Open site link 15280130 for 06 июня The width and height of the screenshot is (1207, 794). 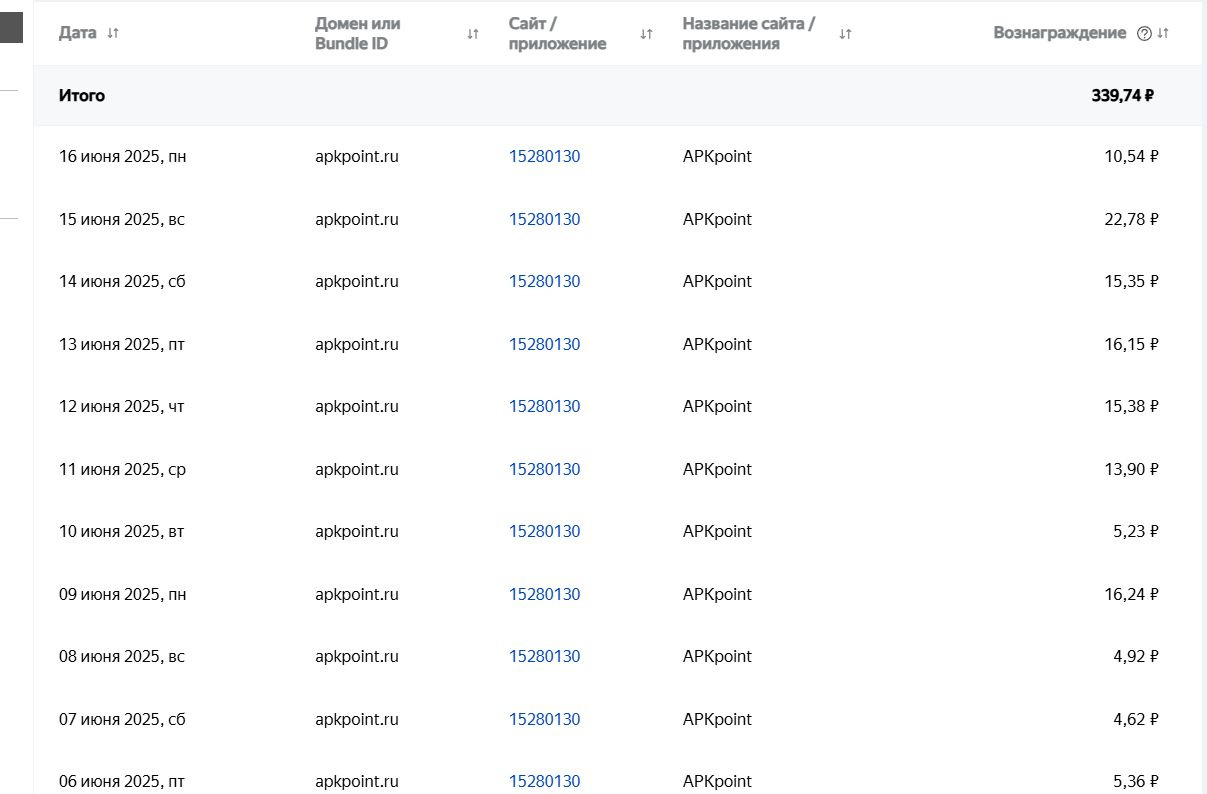[x=544, y=782]
